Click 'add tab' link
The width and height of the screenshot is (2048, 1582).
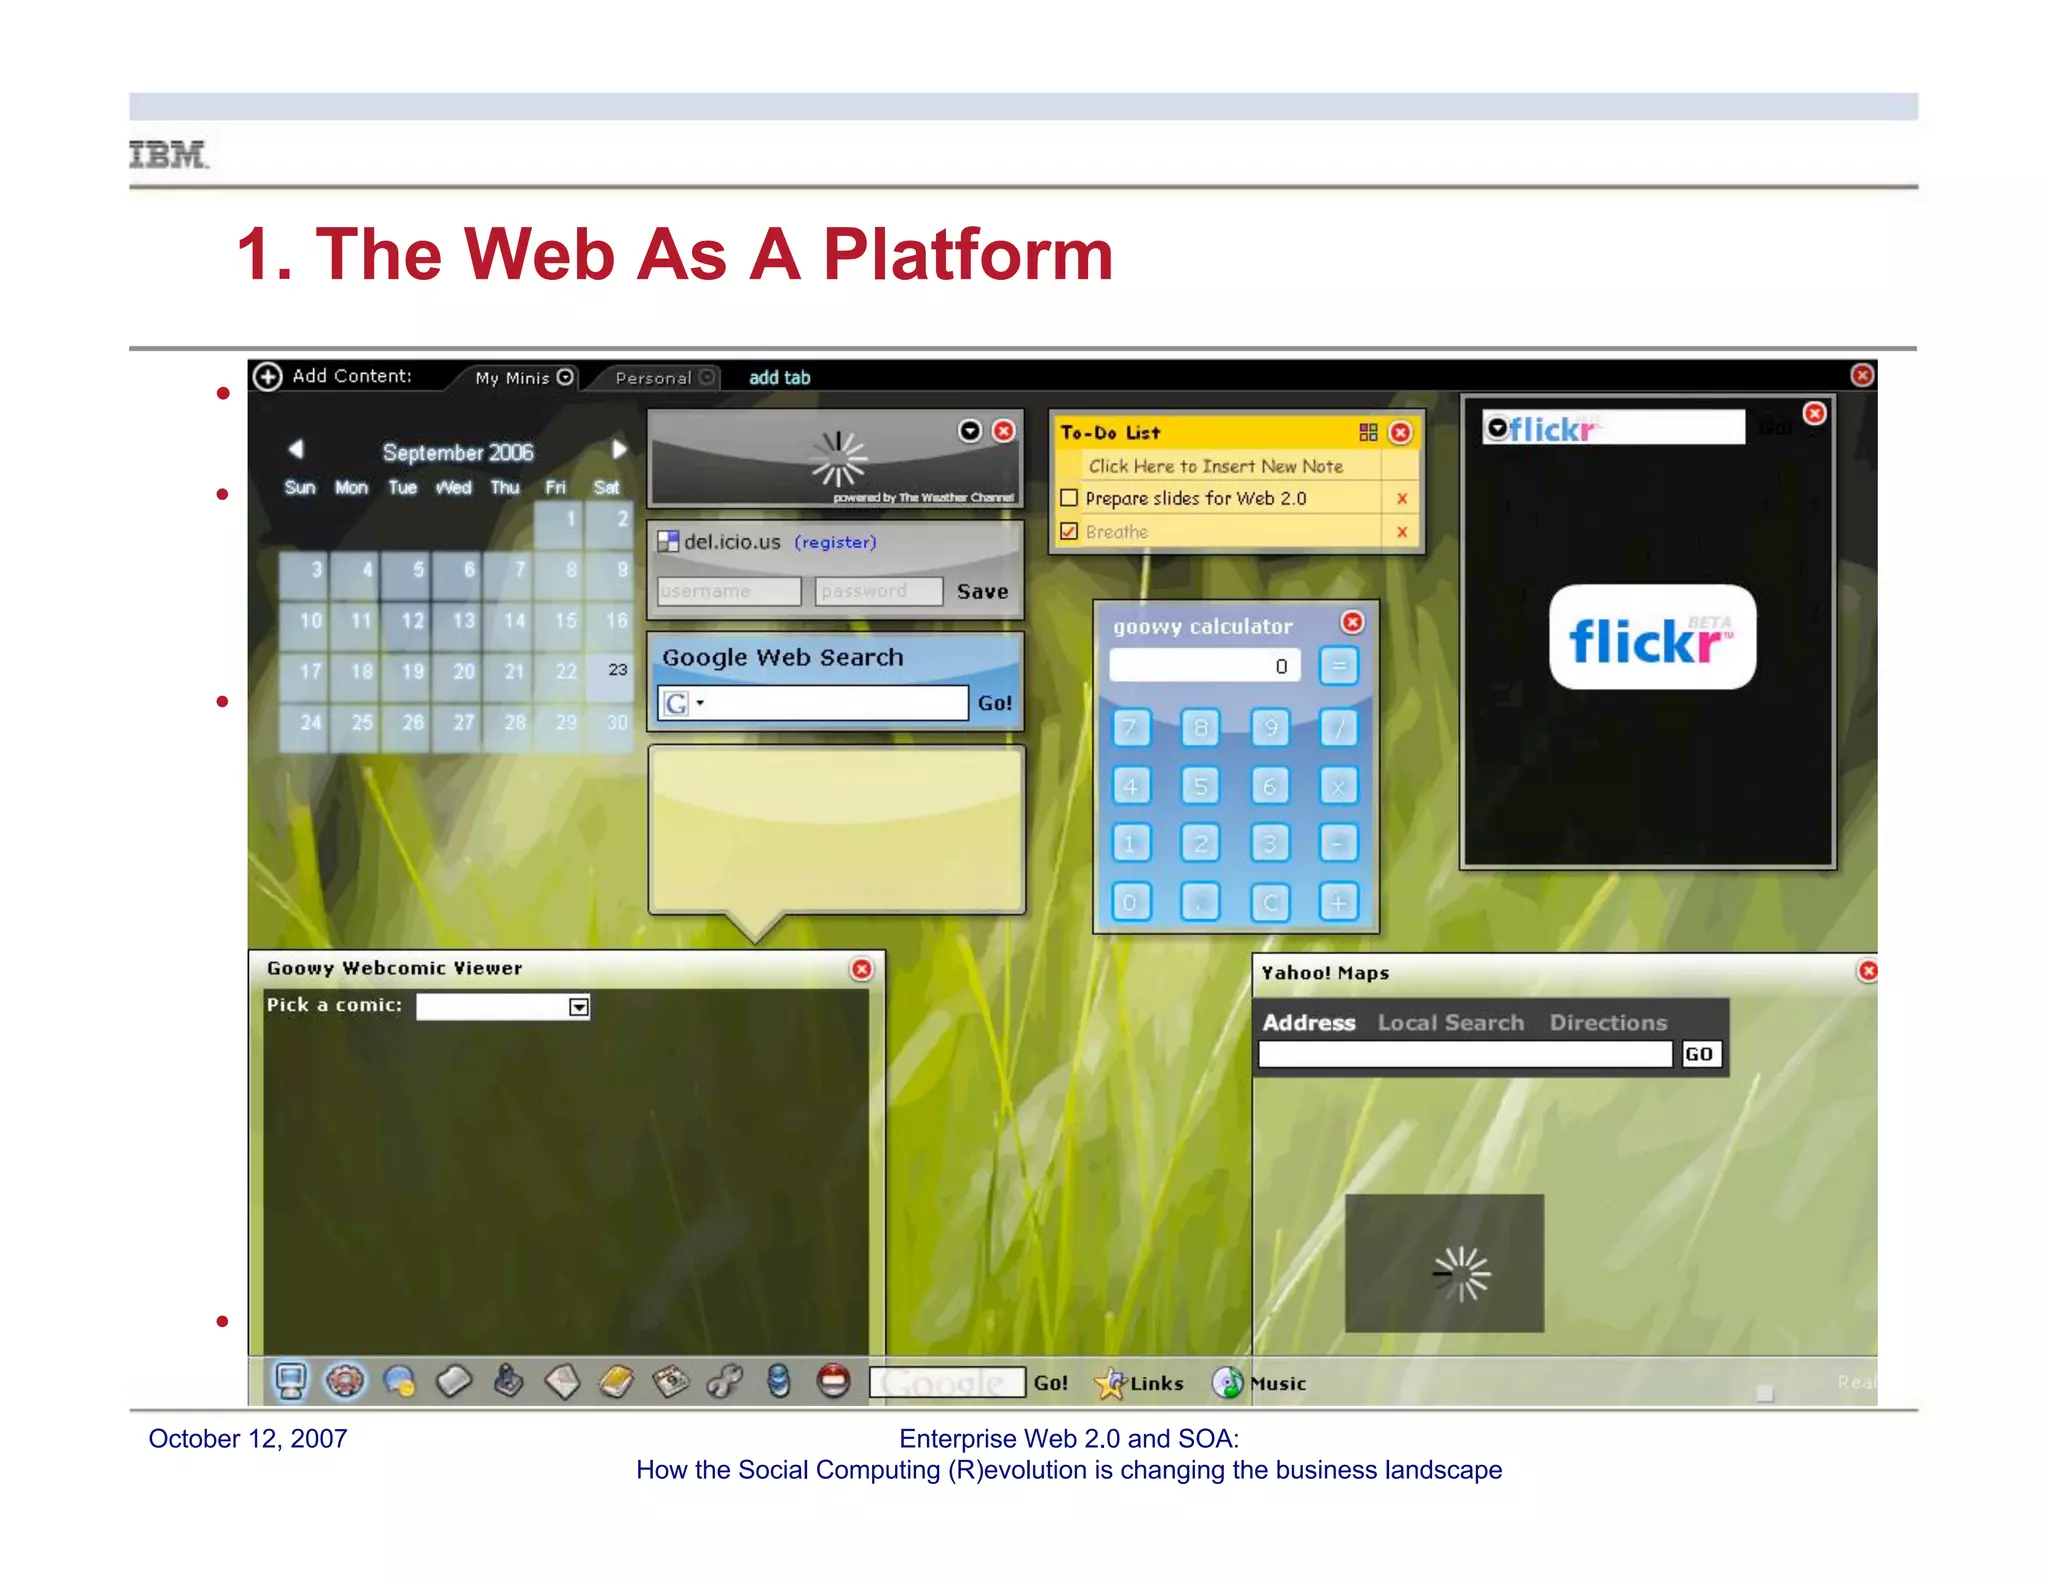point(780,377)
